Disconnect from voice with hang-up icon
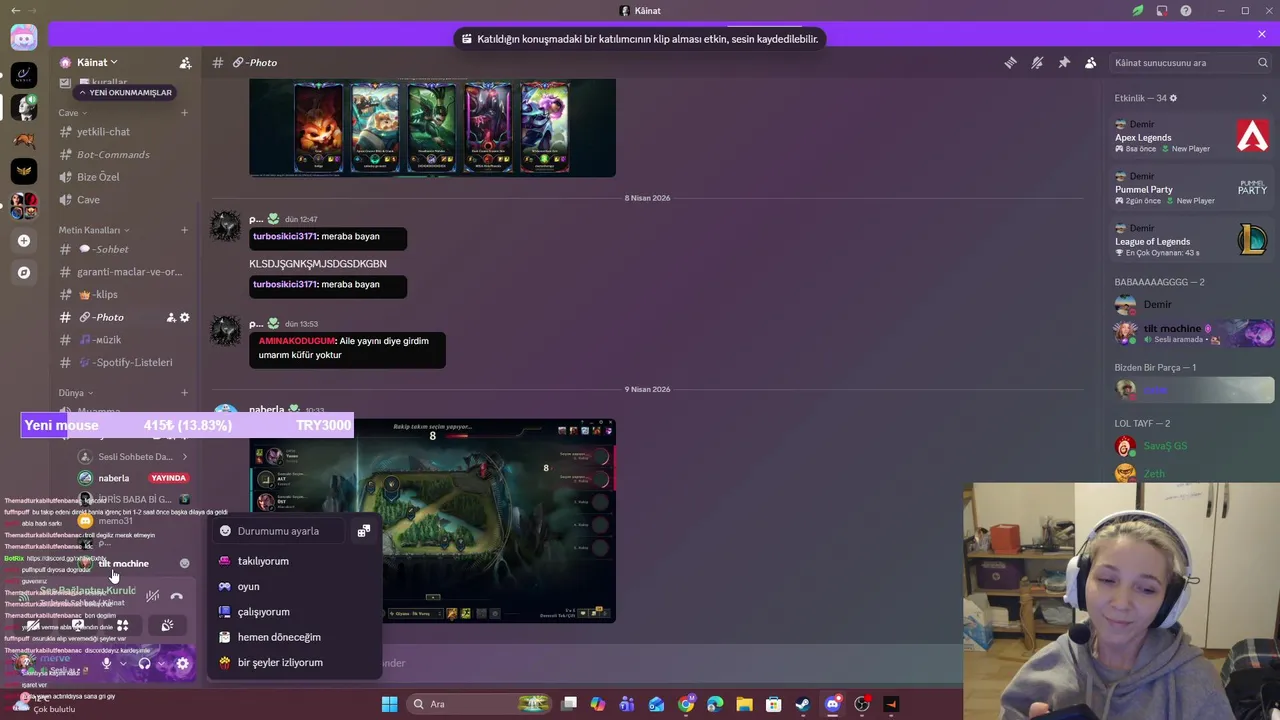The image size is (1280, 720). click(x=176, y=596)
